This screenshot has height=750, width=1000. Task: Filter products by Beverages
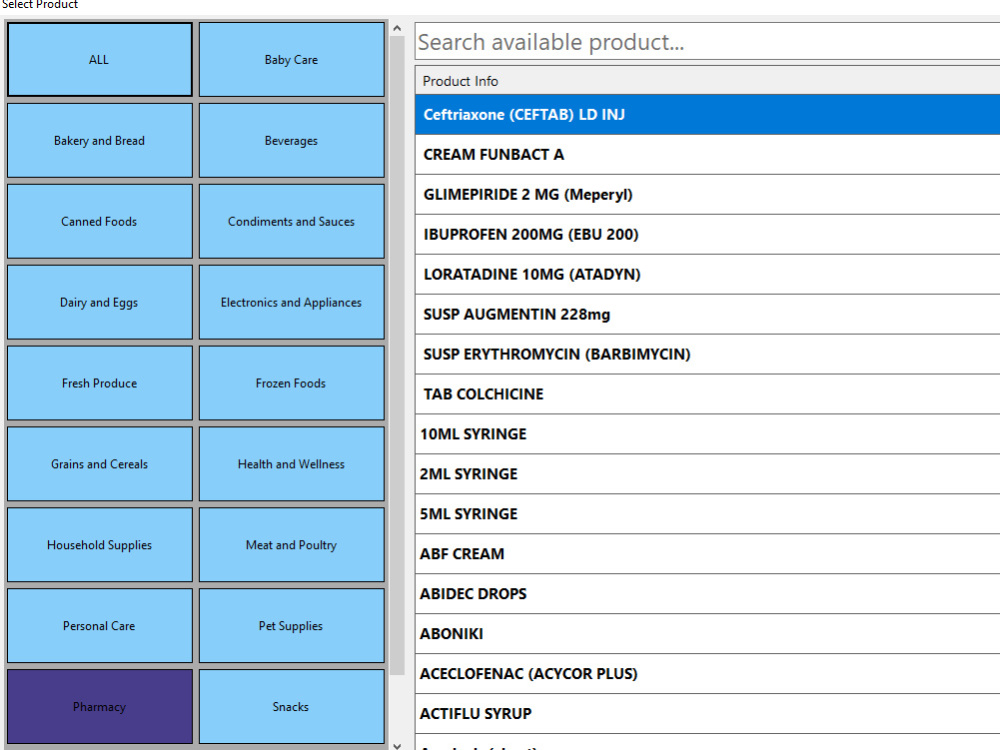[x=291, y=140]
